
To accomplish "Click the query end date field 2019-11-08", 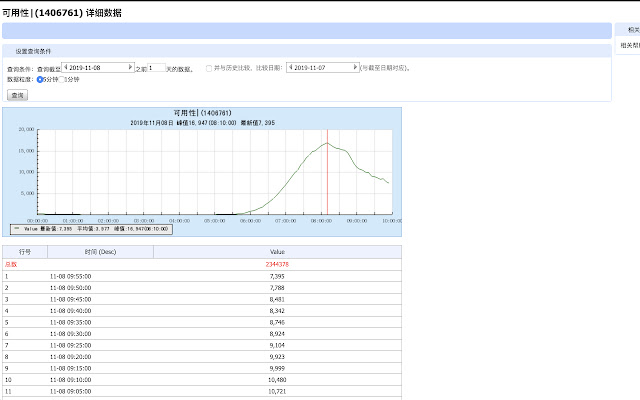I will pos(98,67).
